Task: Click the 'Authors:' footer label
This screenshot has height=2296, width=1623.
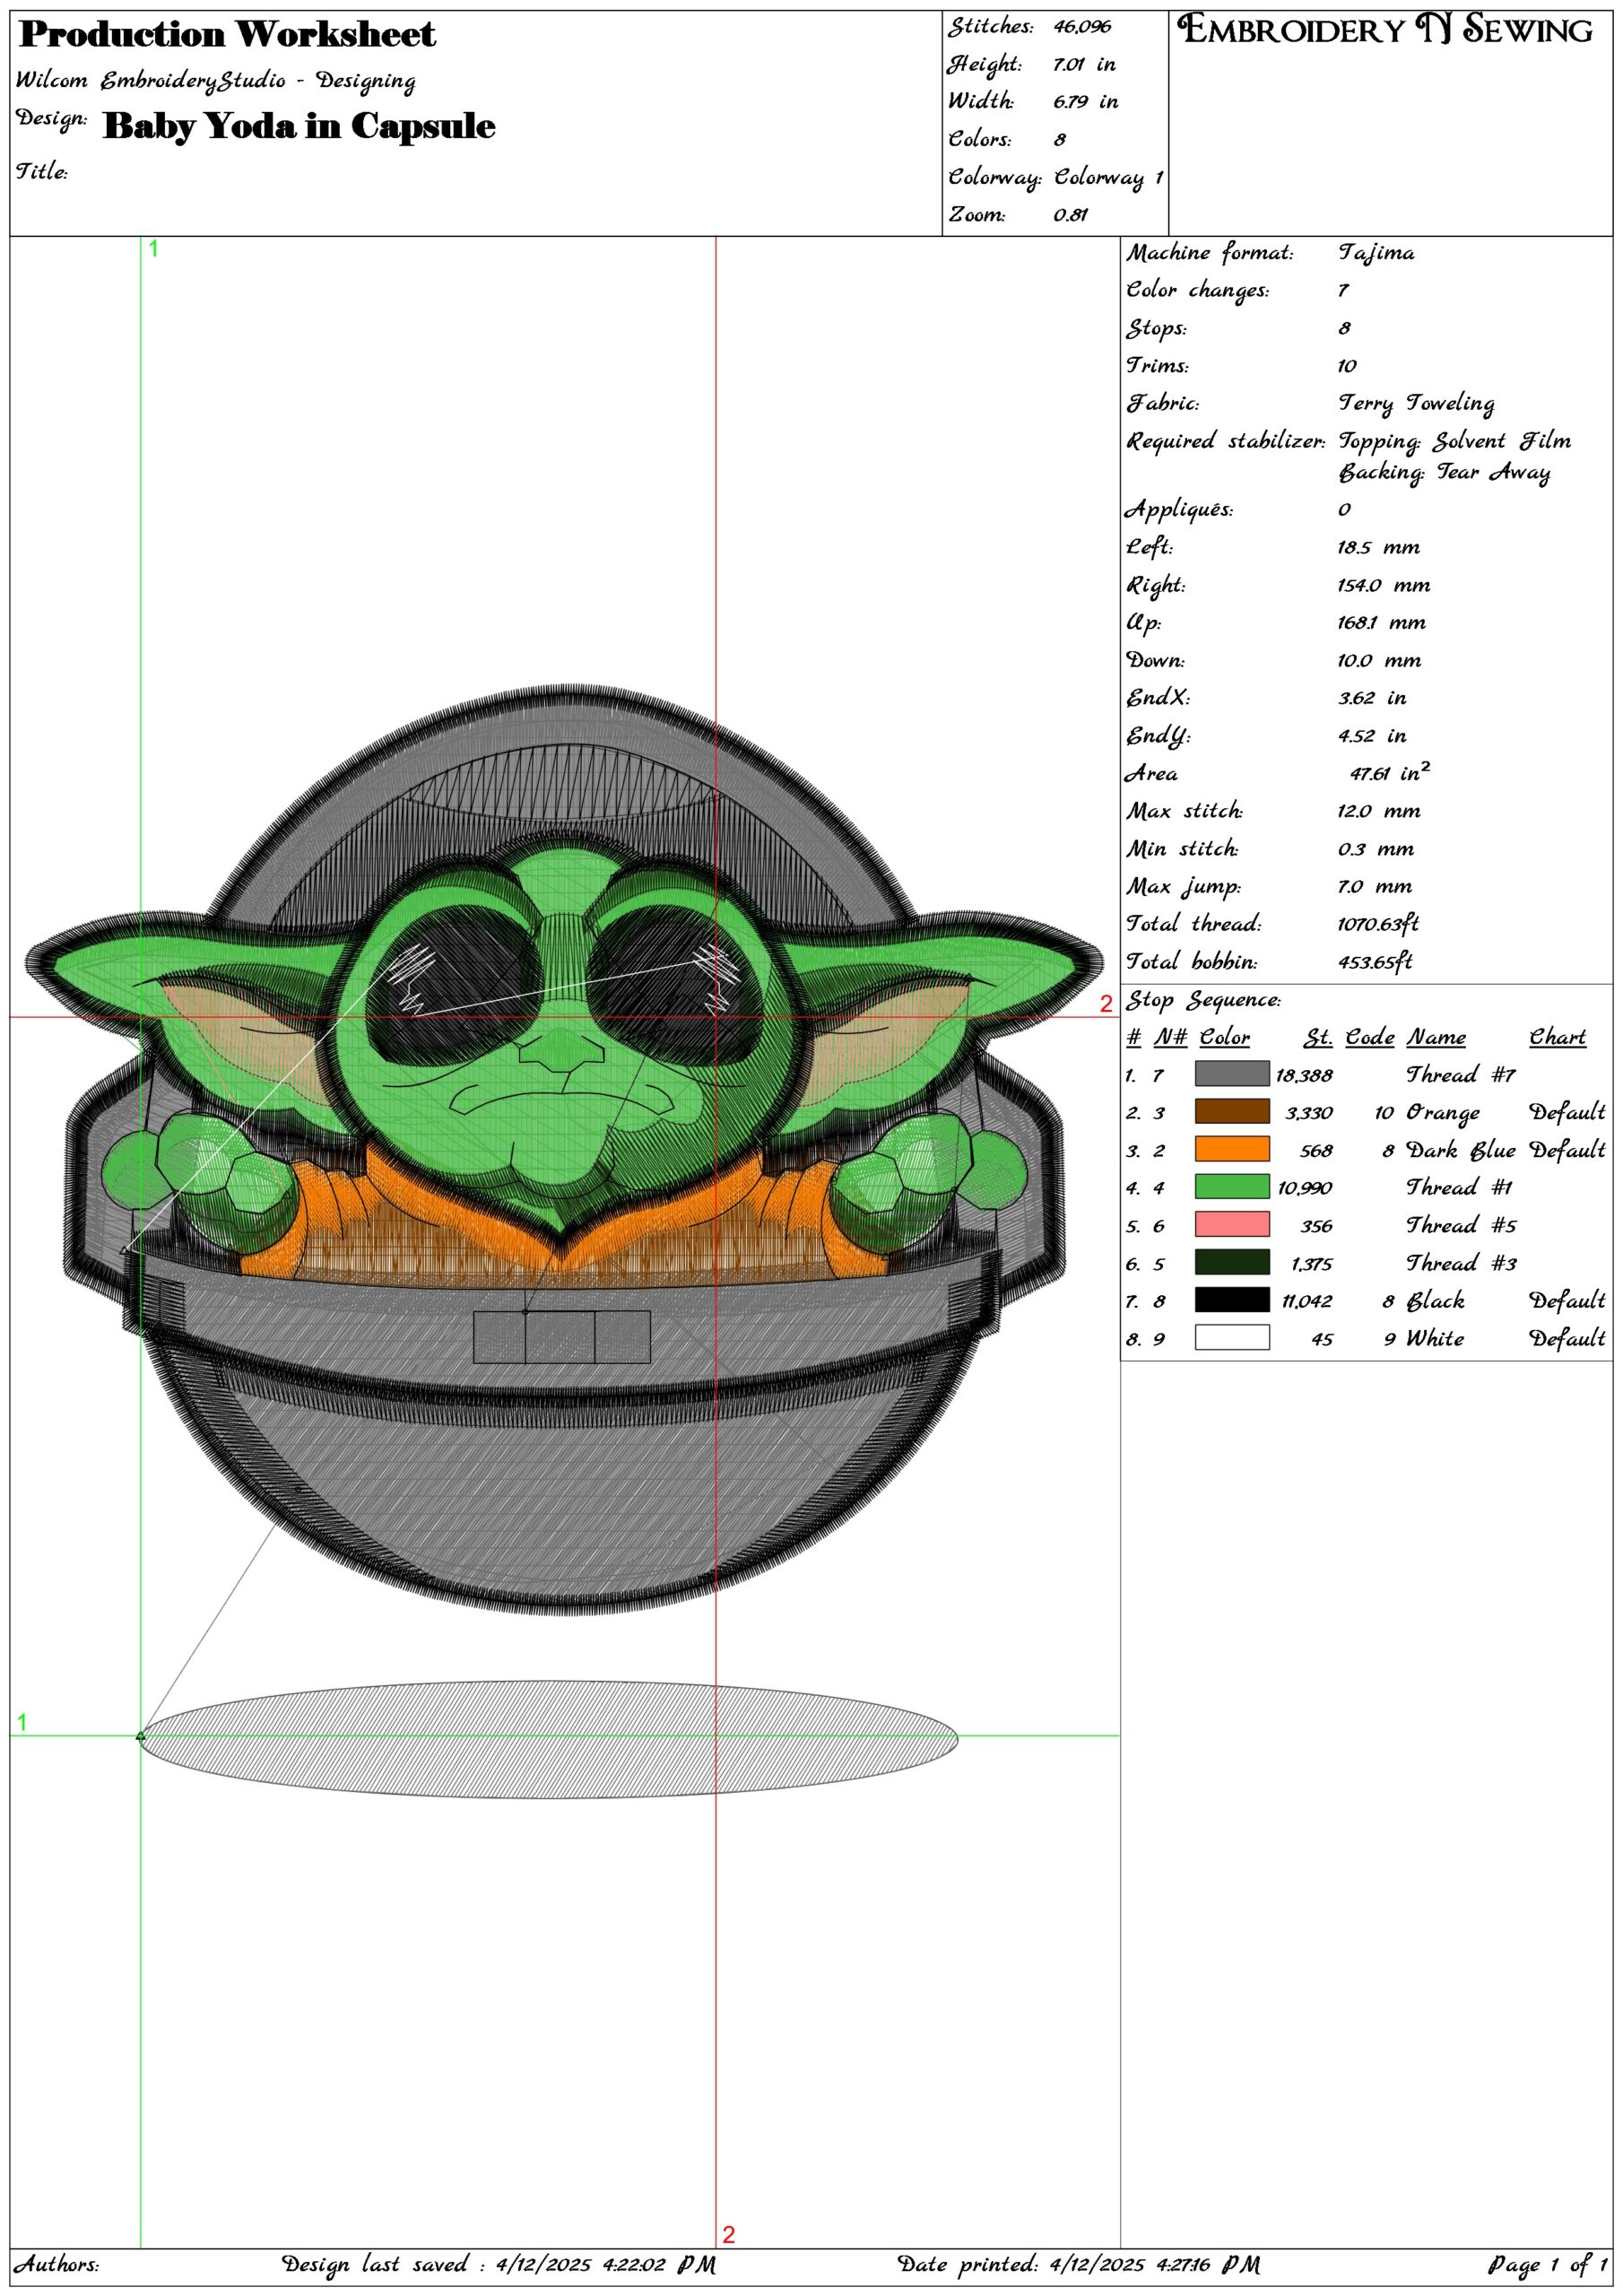Action: (56, 2264)
